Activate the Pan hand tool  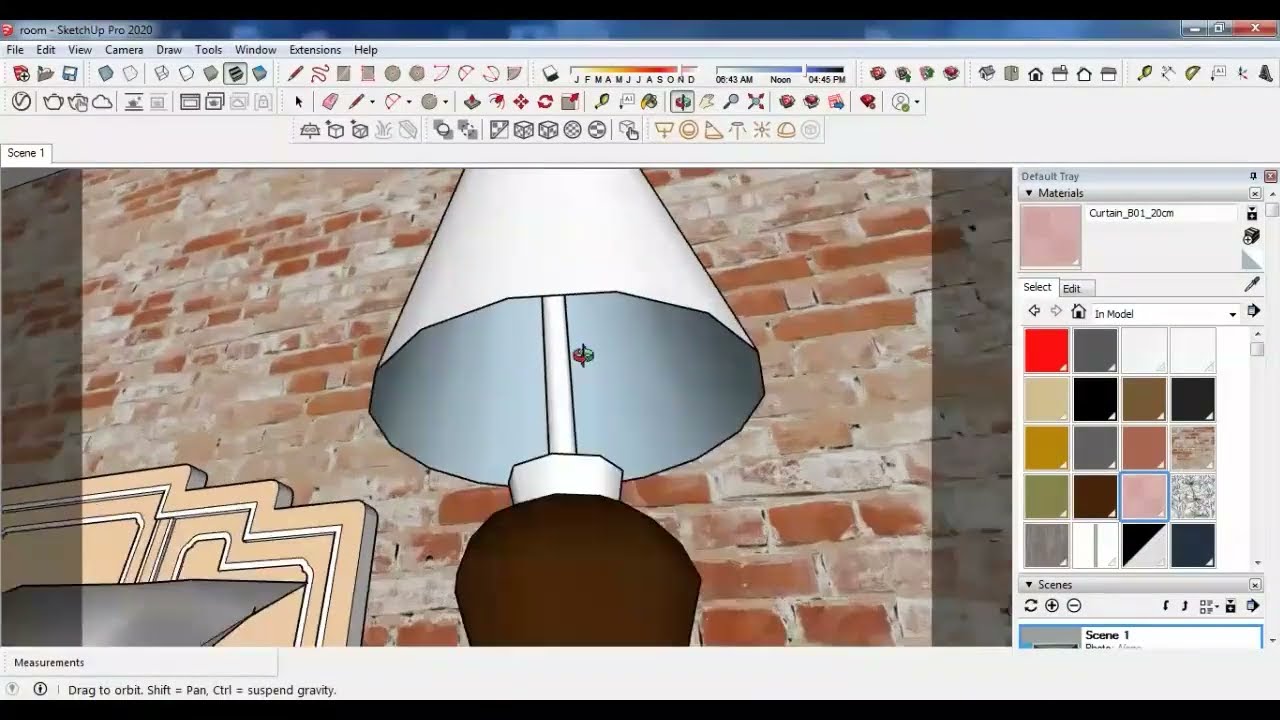tap(707, 101)
